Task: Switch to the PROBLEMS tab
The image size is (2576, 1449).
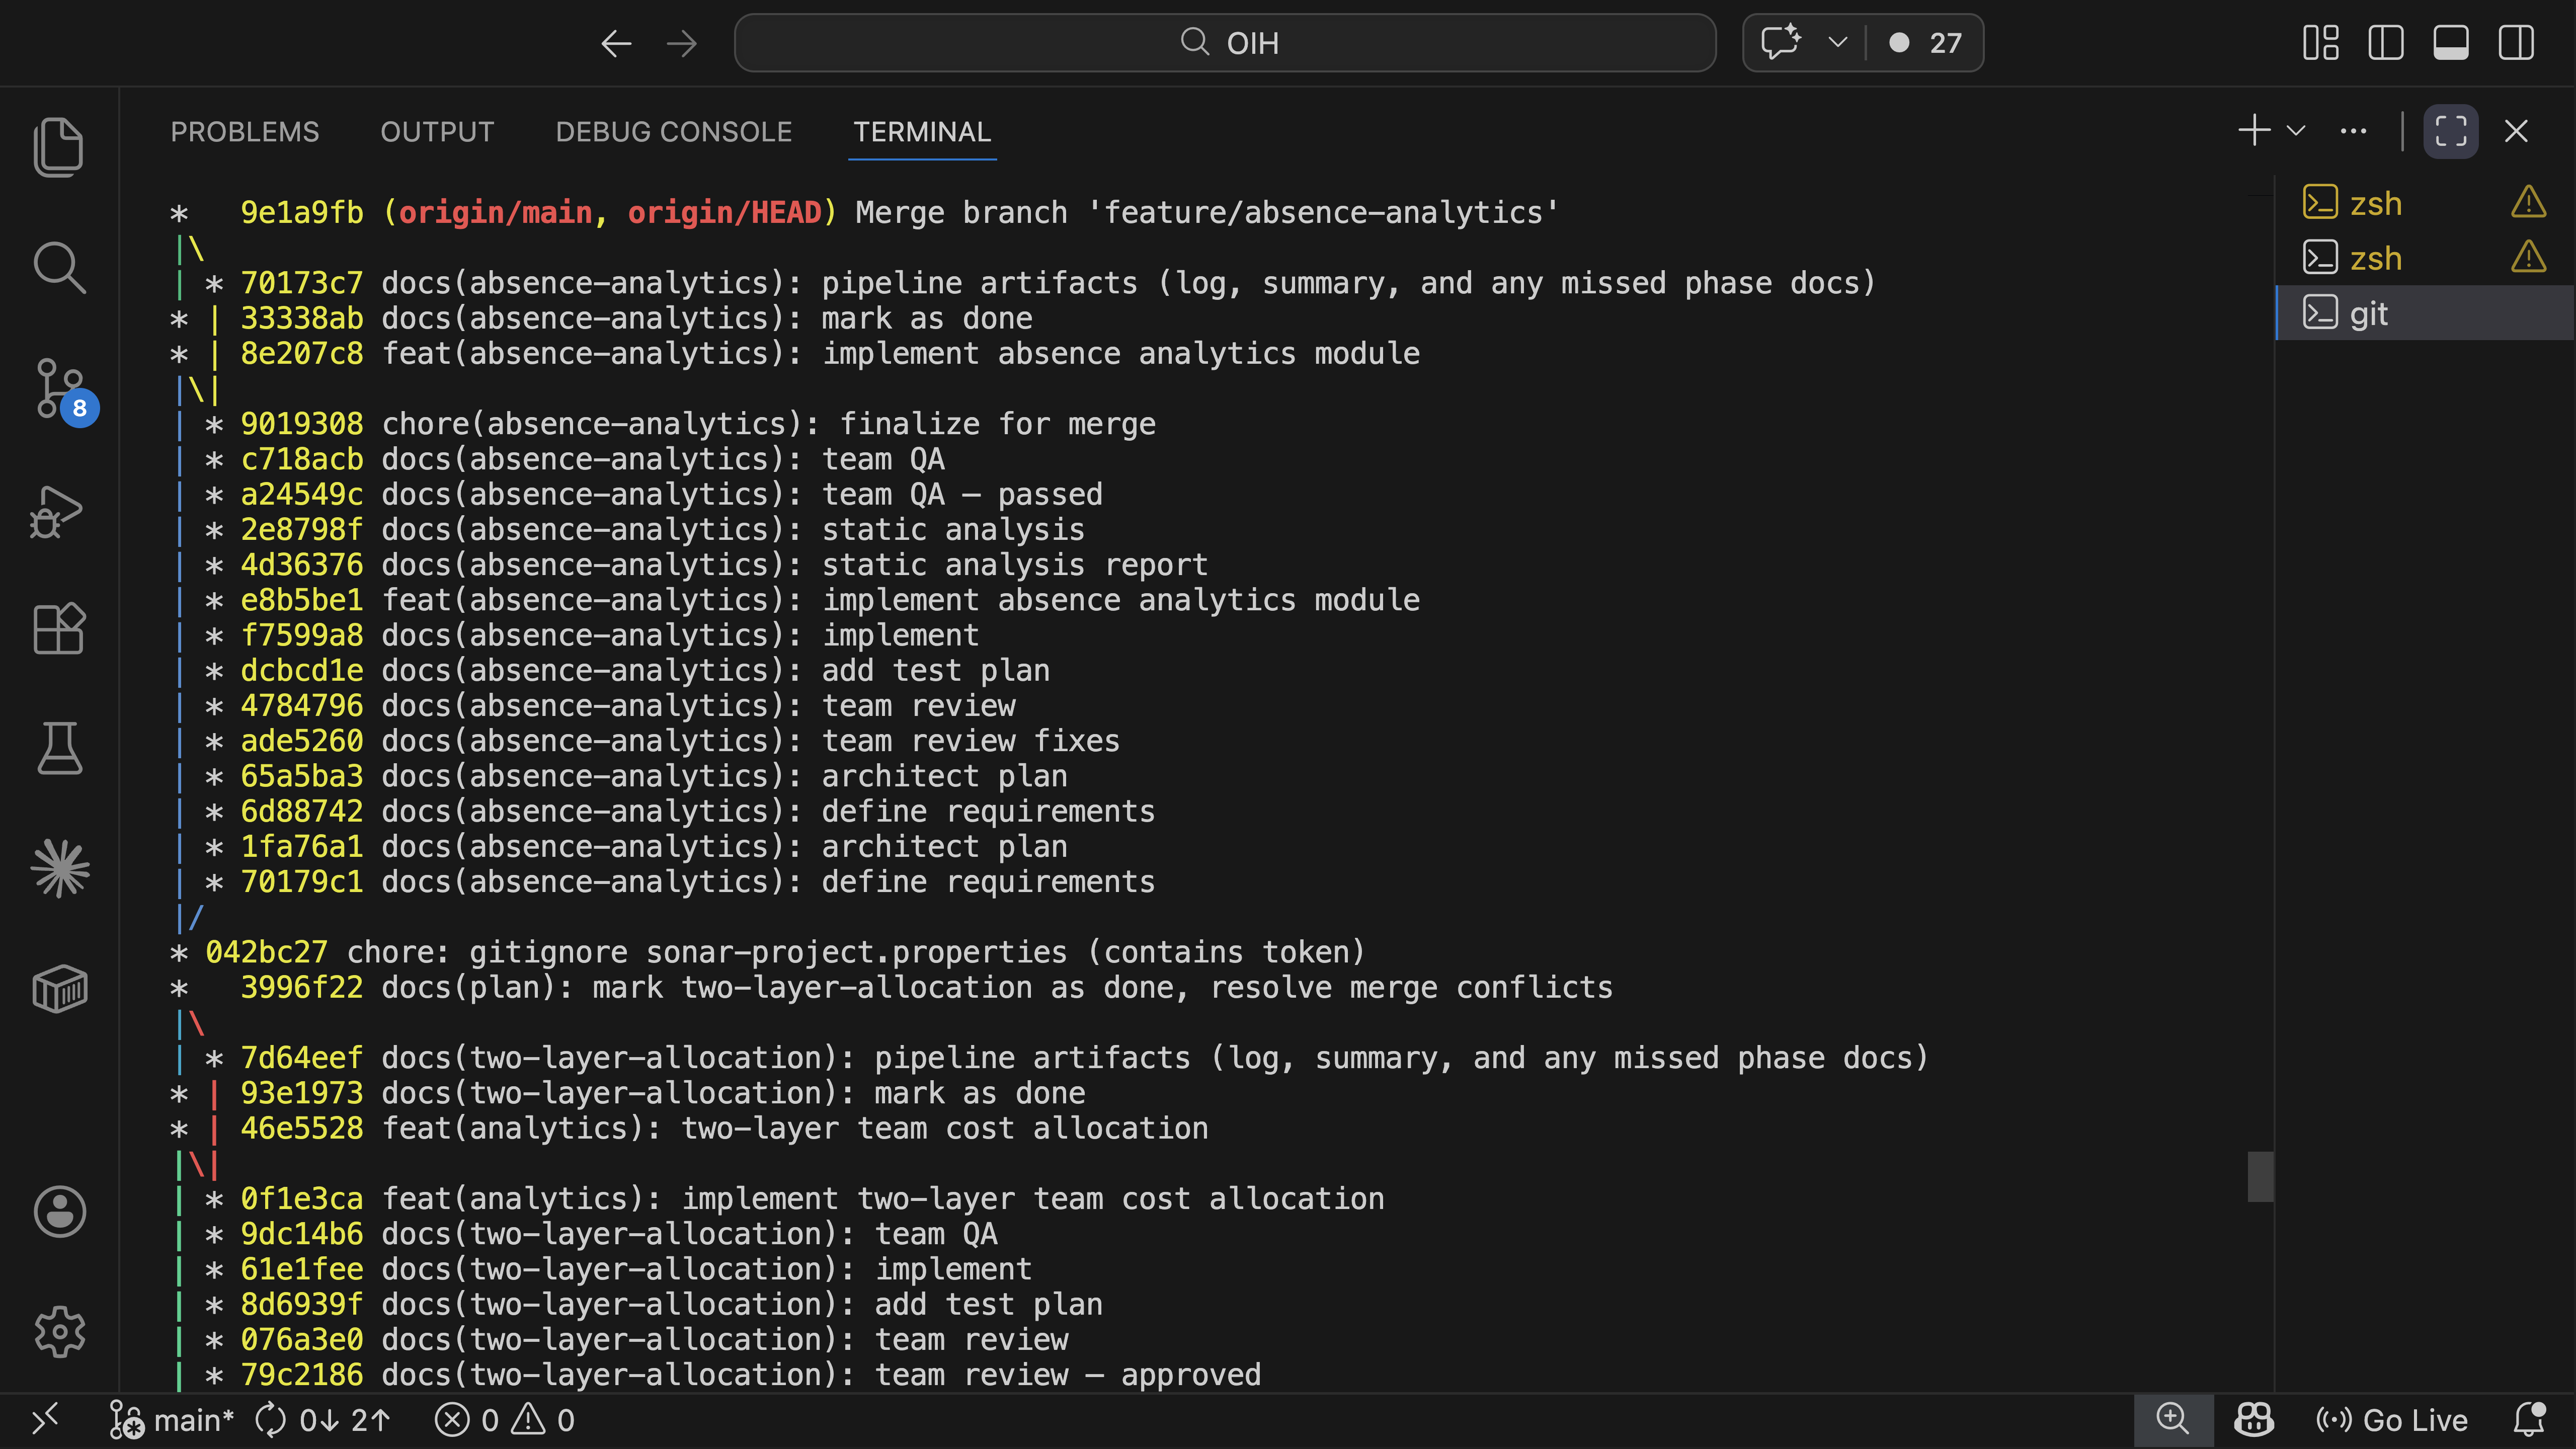Action: point(244,132)
